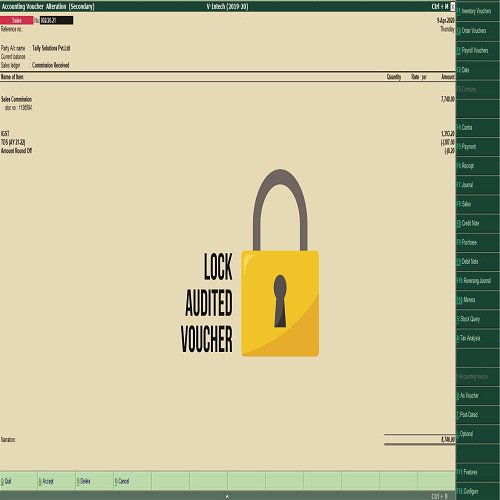Switch to Receipt voucher type

point(478,166)
